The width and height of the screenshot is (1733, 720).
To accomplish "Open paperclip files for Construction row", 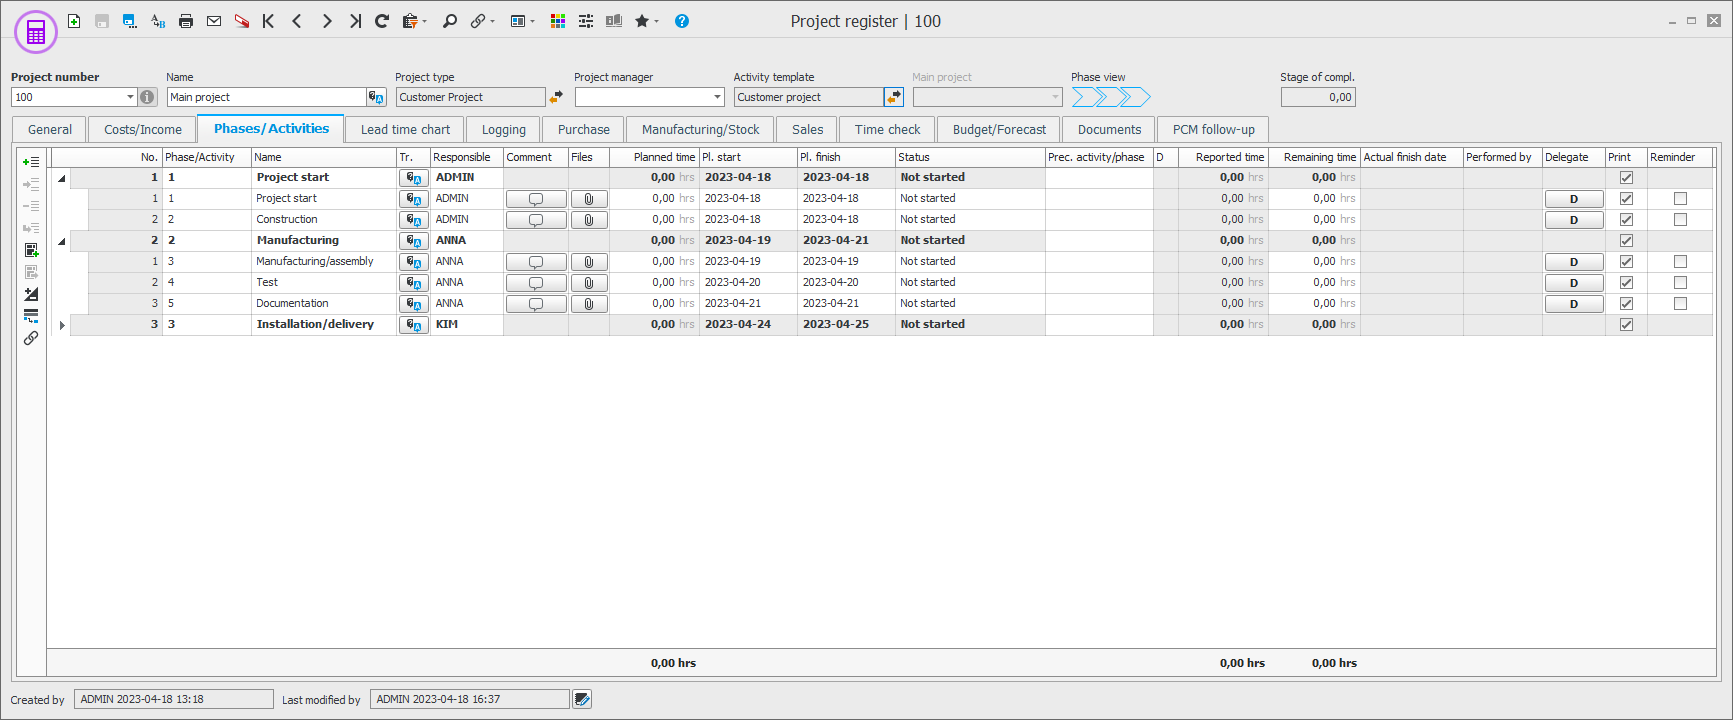I will pyautogui.click(x=589, y=220).
